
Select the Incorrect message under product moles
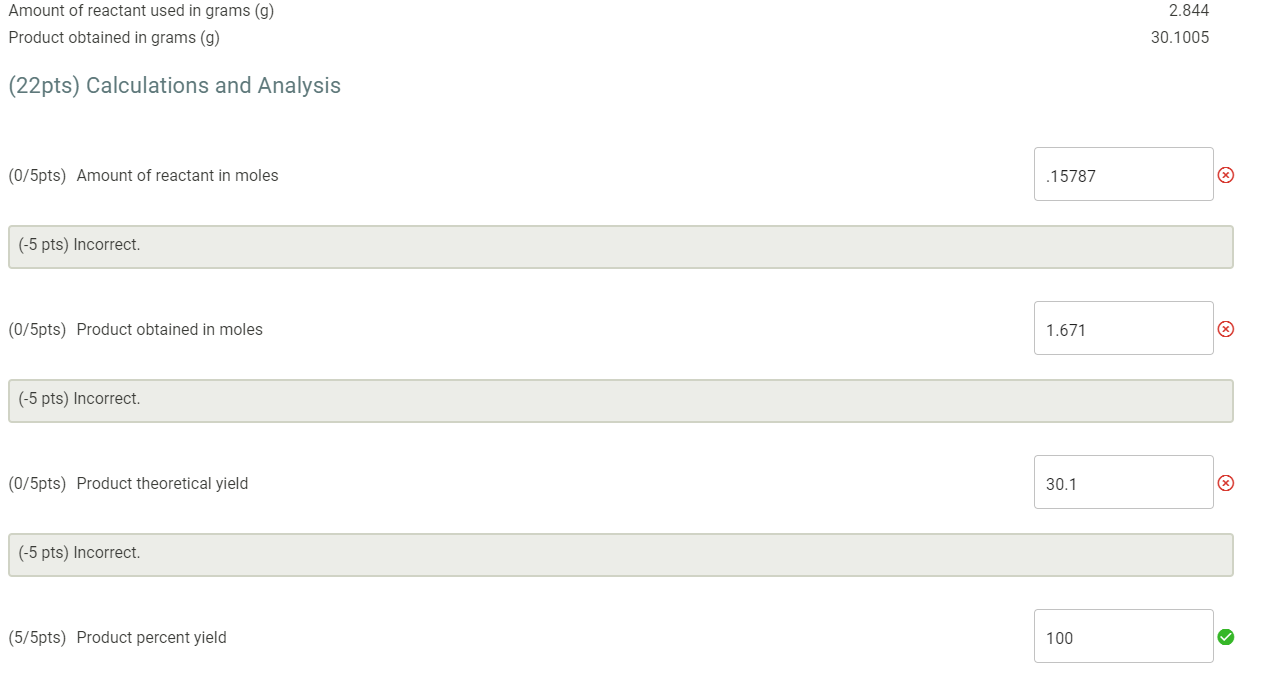pyautogui.click(x=620, y=399)
